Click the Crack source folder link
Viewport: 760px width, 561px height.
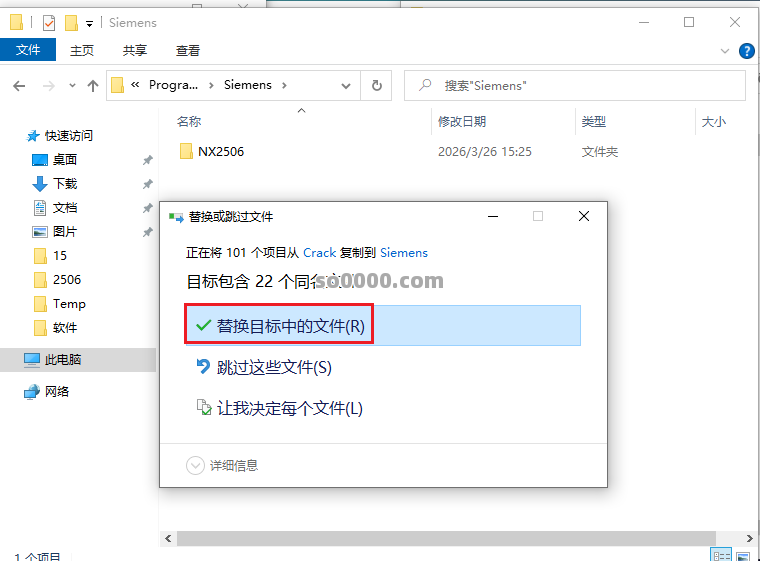click(x=320, y=253)
